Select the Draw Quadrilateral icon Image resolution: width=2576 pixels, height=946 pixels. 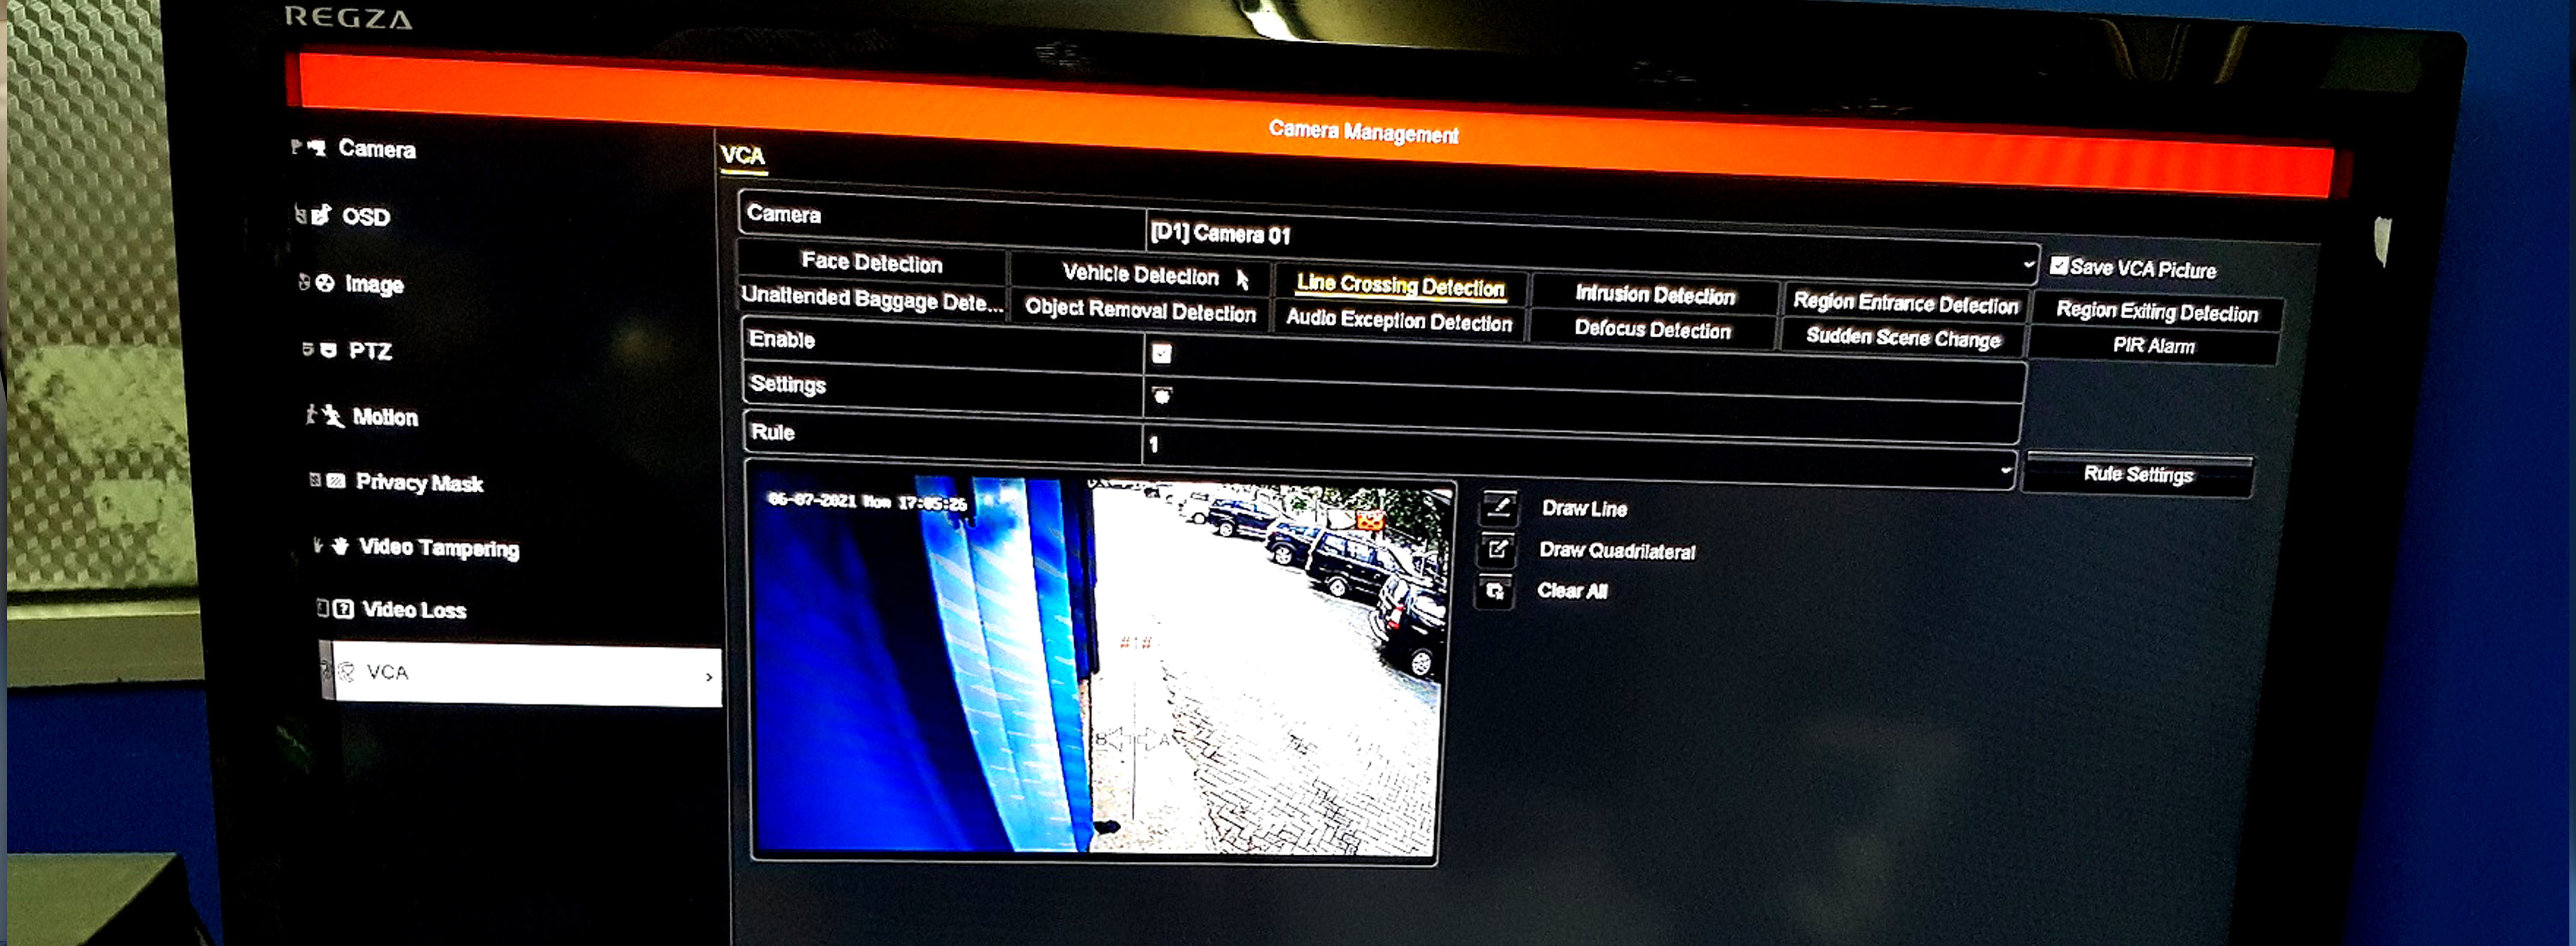(x=1497, y=549)
